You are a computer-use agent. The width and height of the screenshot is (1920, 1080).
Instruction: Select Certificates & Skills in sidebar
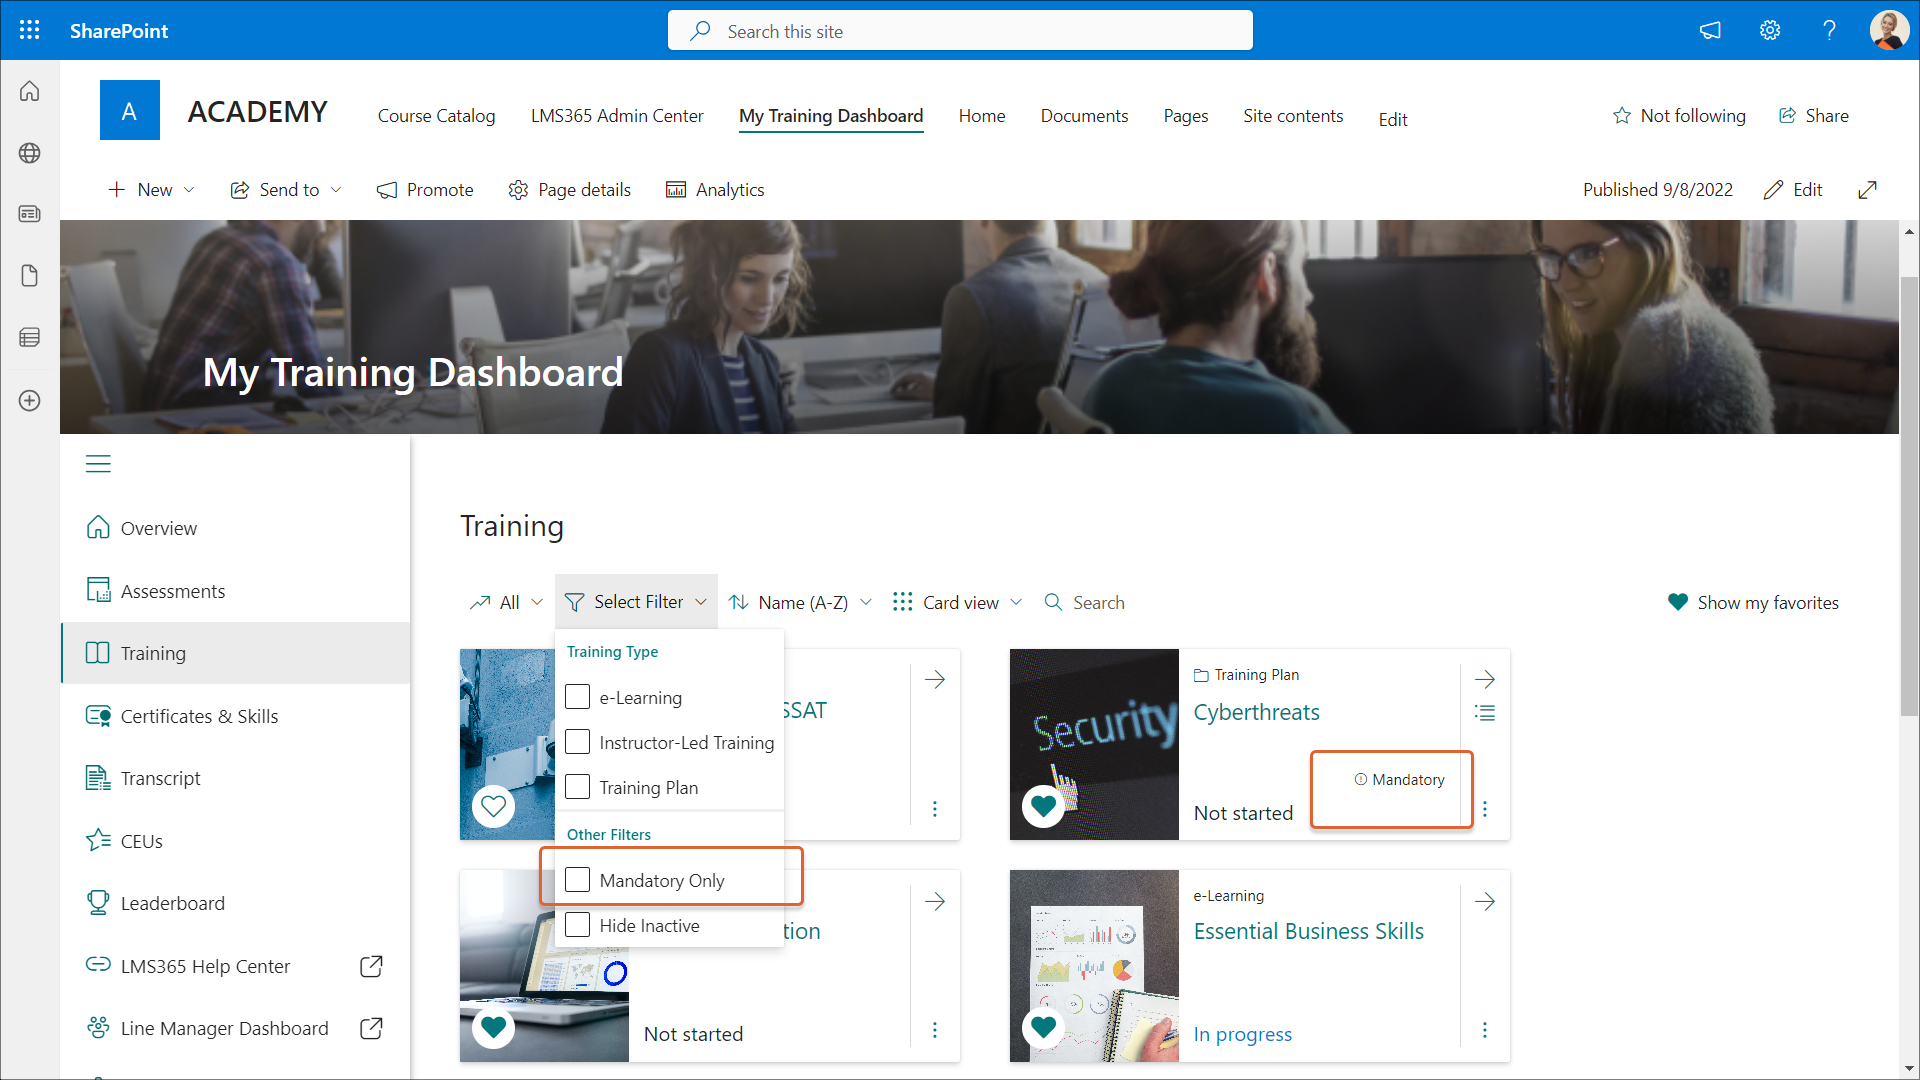(199, 716)
